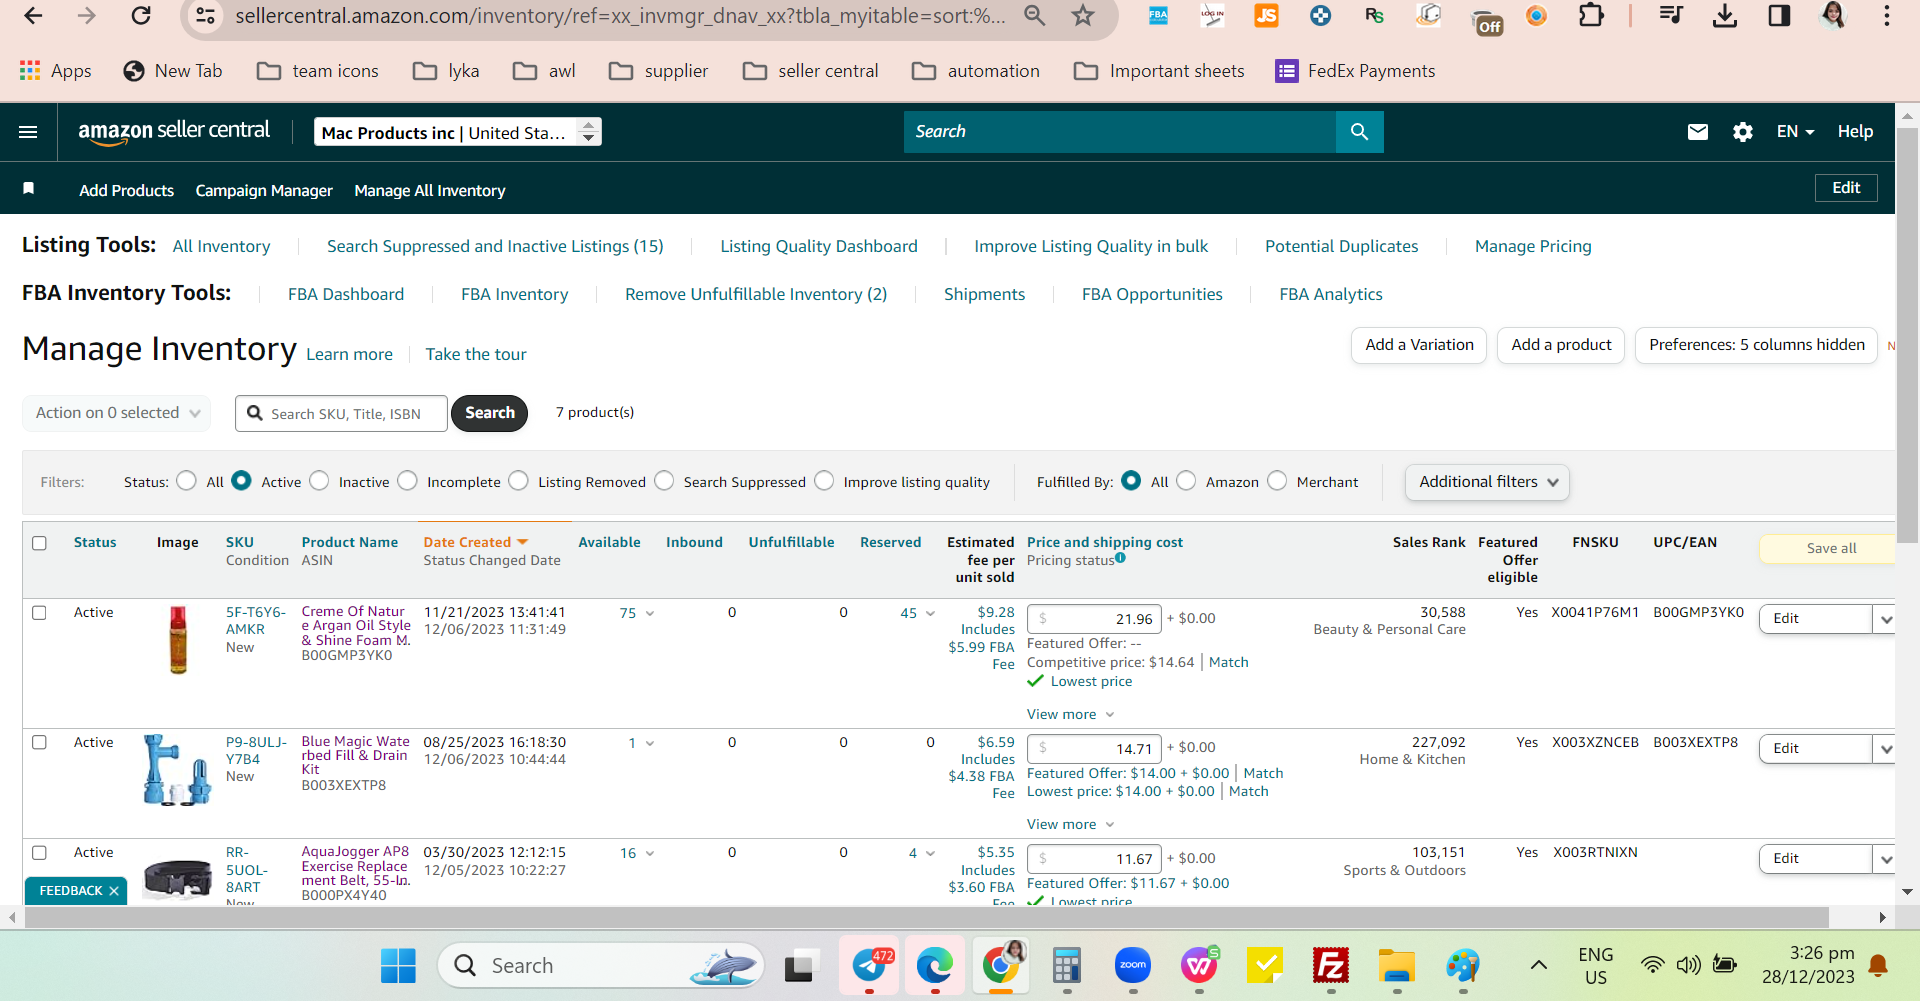The width and height of the screenshot is (1920, 1001).
Task: Open the EN language dropdown
Action: click(x=1795, y=132)
